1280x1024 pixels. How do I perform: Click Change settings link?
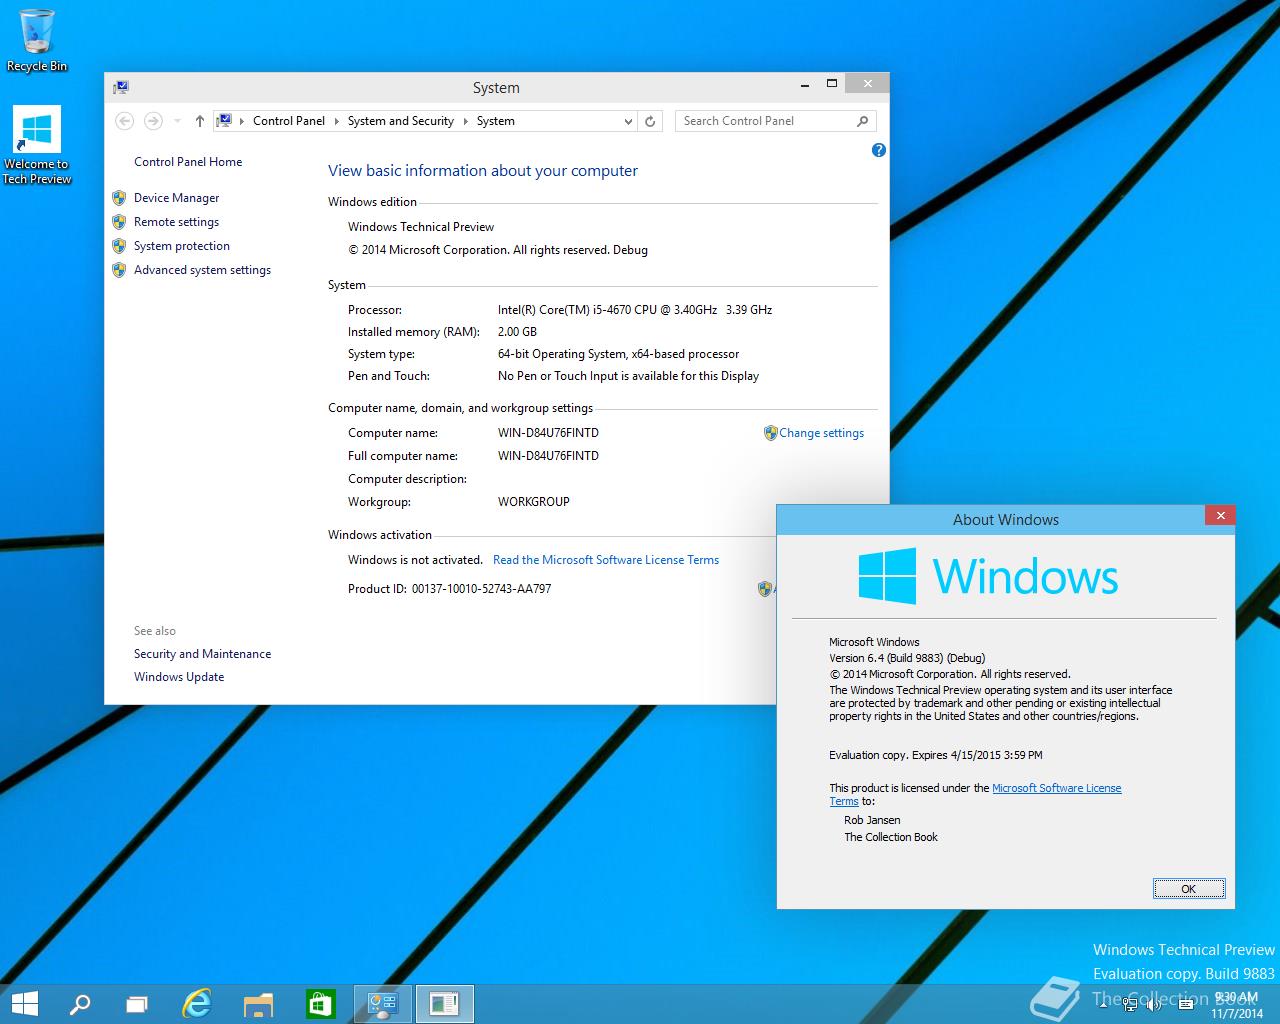pyautogui.click(x=821, y=433)
